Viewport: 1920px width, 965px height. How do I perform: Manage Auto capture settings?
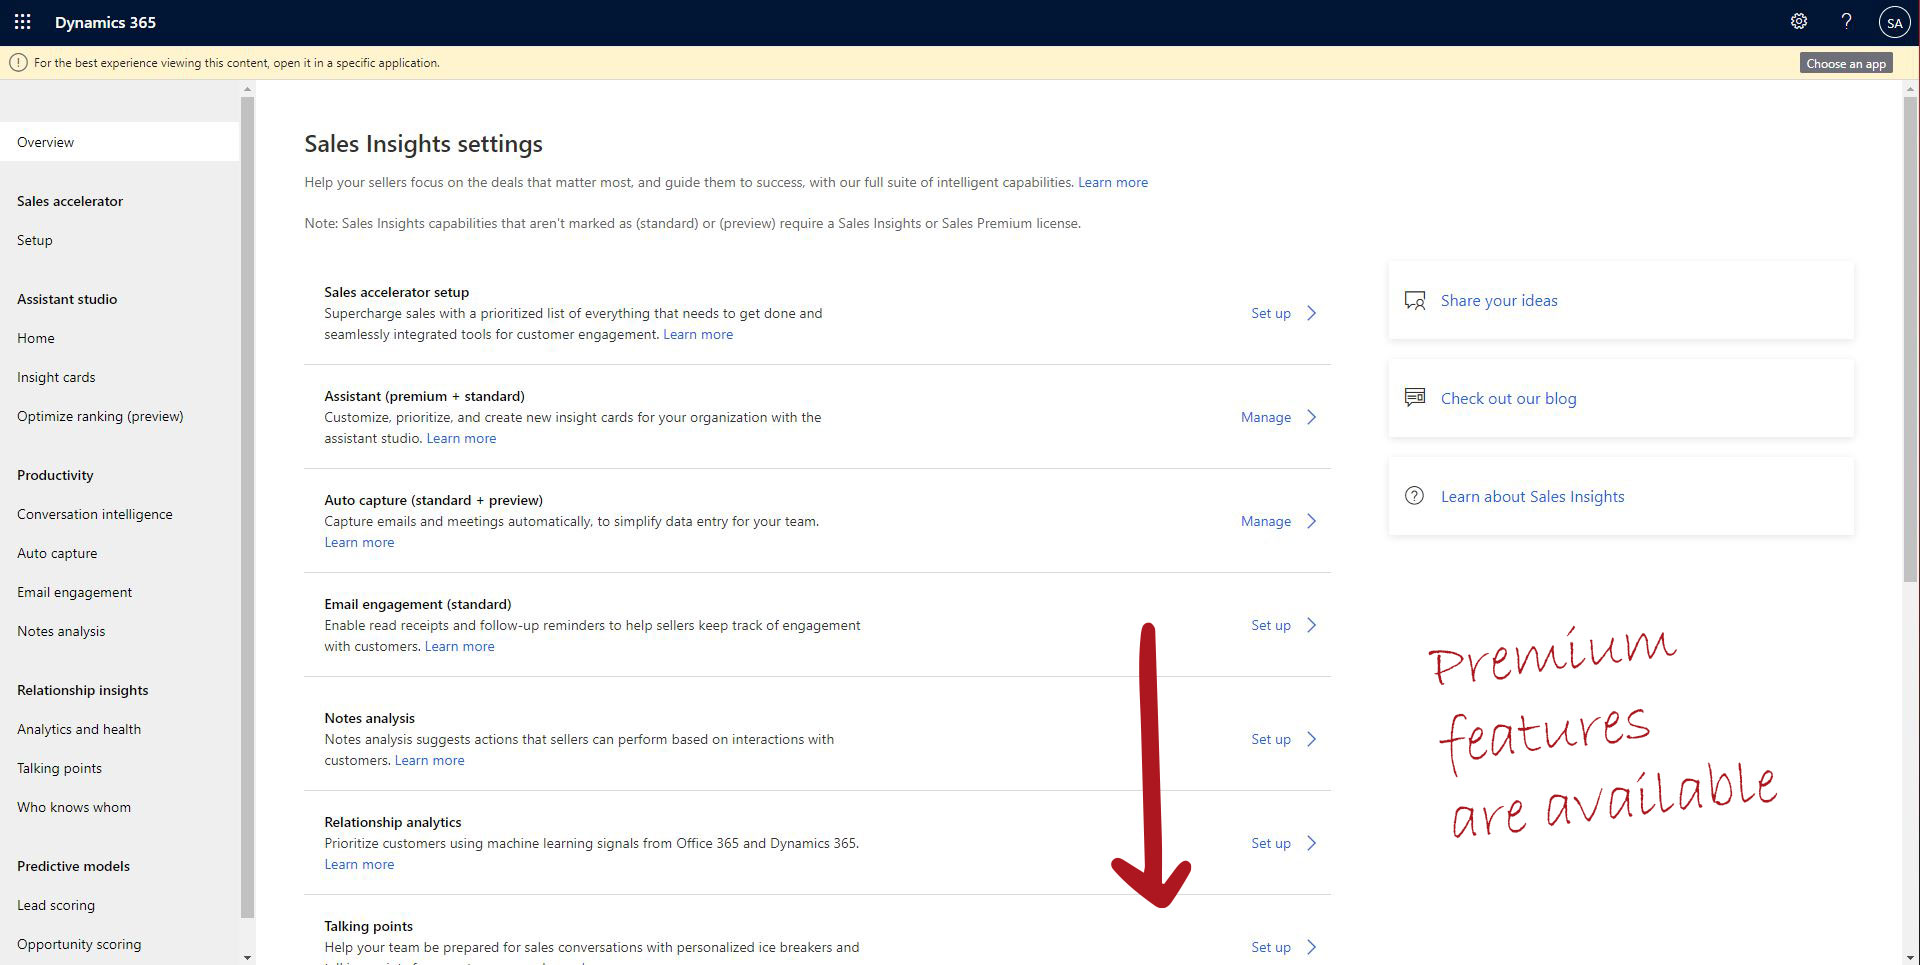(x=1265, y=520)
